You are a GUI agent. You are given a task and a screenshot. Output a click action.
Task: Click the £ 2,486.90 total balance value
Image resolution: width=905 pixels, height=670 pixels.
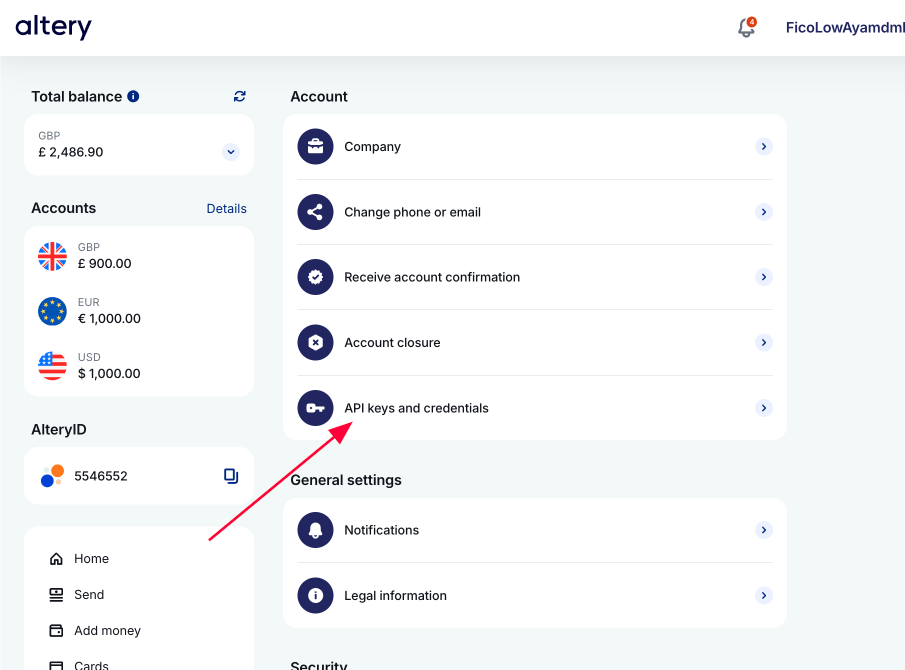tap(70, 152)
